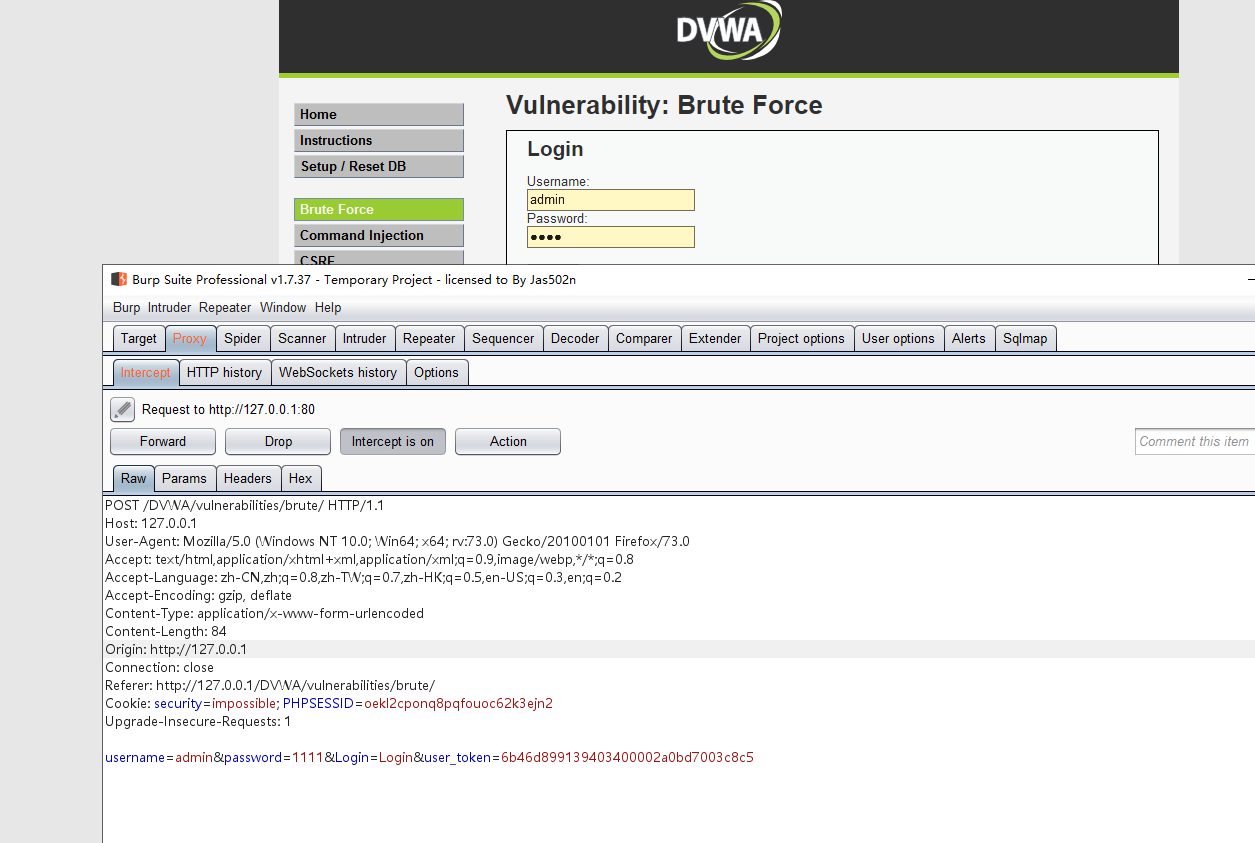The width and height of the screenshot is (1255, 843).
Task: Open the HTTP history sub-tab
Action: click(224, 372)
